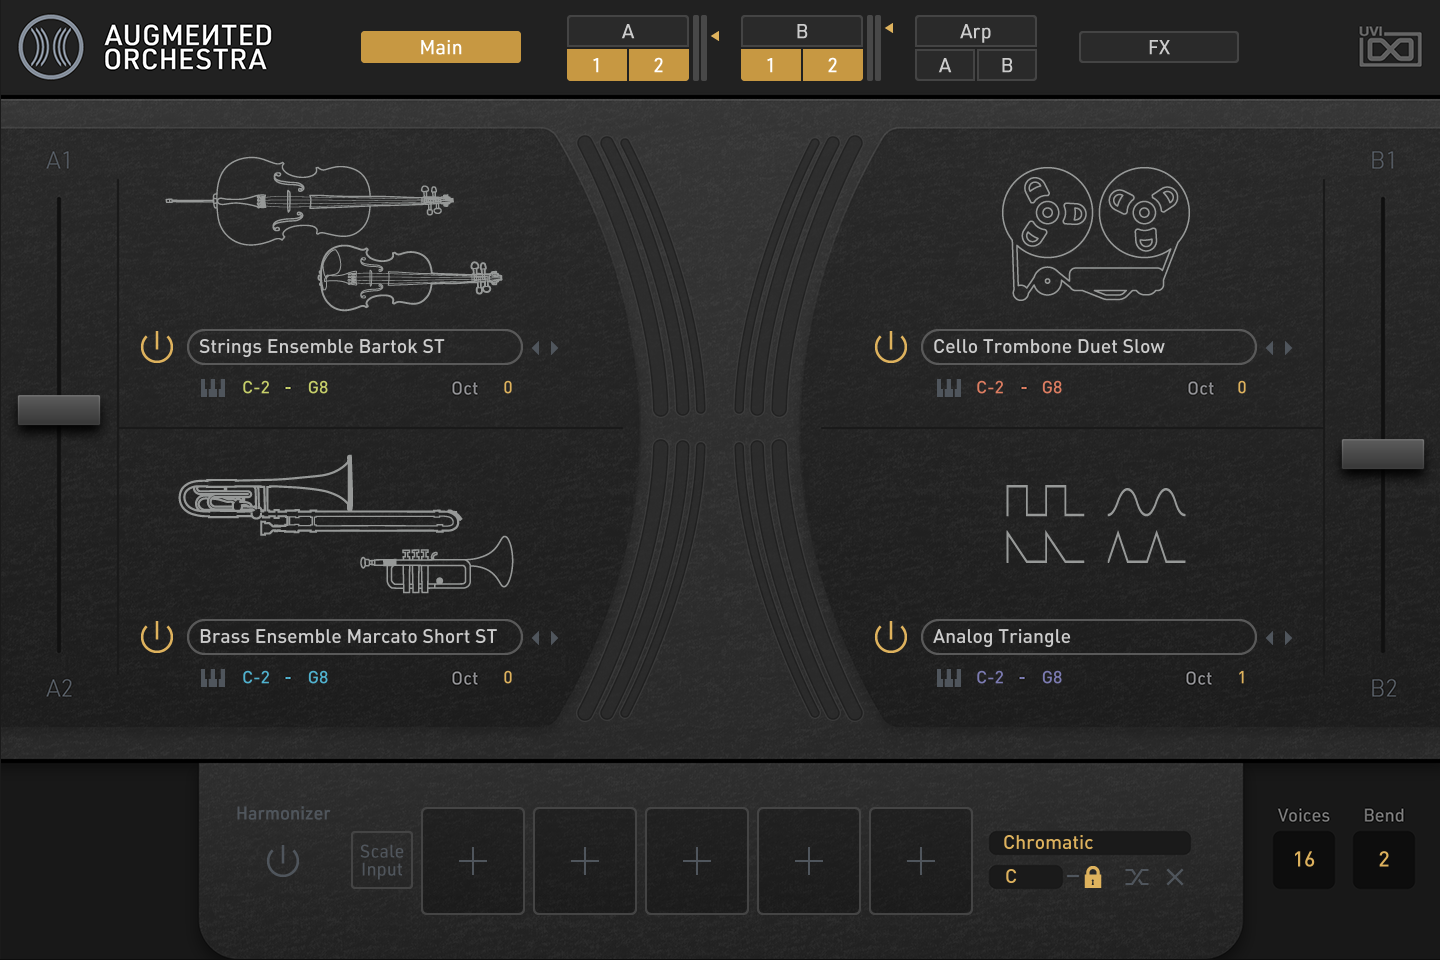
Task: Toggle power for the Analog Triangle layer
Action: pyautogui.click(x=890, y=637)
